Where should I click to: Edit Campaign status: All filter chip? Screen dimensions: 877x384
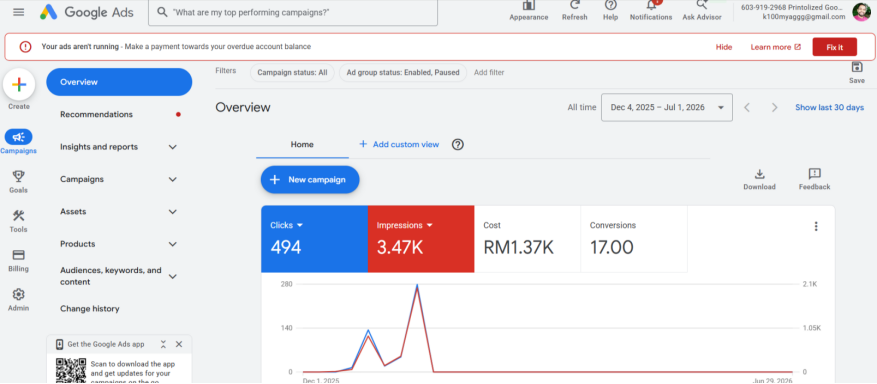tap(292, 73)
